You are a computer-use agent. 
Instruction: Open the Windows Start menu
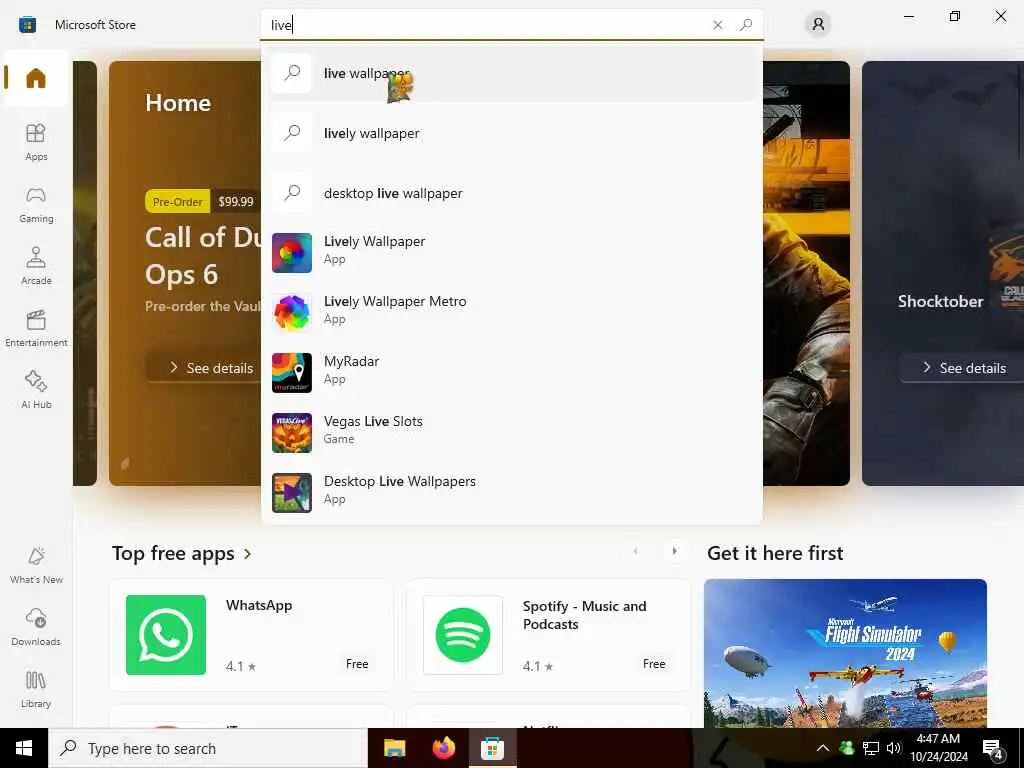pos(24,748)
